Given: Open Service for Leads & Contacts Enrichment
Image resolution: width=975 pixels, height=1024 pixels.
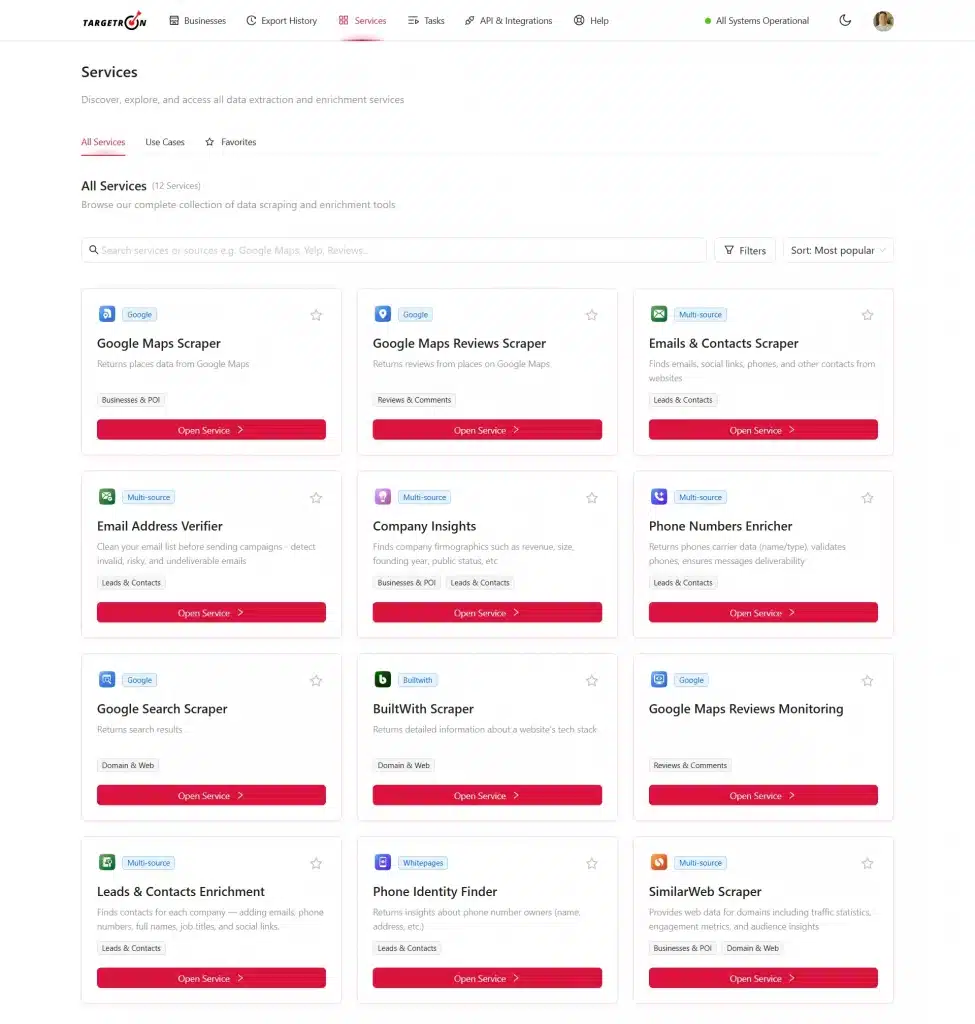Looking at the screenshot, I should (x=211, y=978).
